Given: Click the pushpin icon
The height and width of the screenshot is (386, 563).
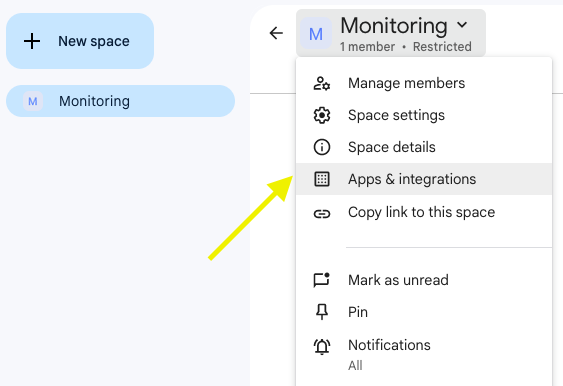Looking at the screenshot, I should 322,312.
